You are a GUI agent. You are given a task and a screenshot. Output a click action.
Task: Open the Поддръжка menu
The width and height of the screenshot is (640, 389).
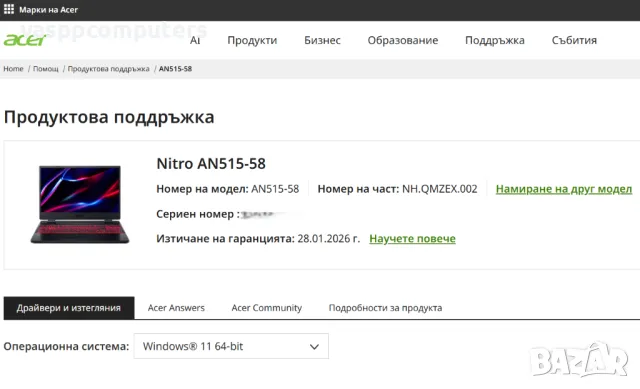495,40
